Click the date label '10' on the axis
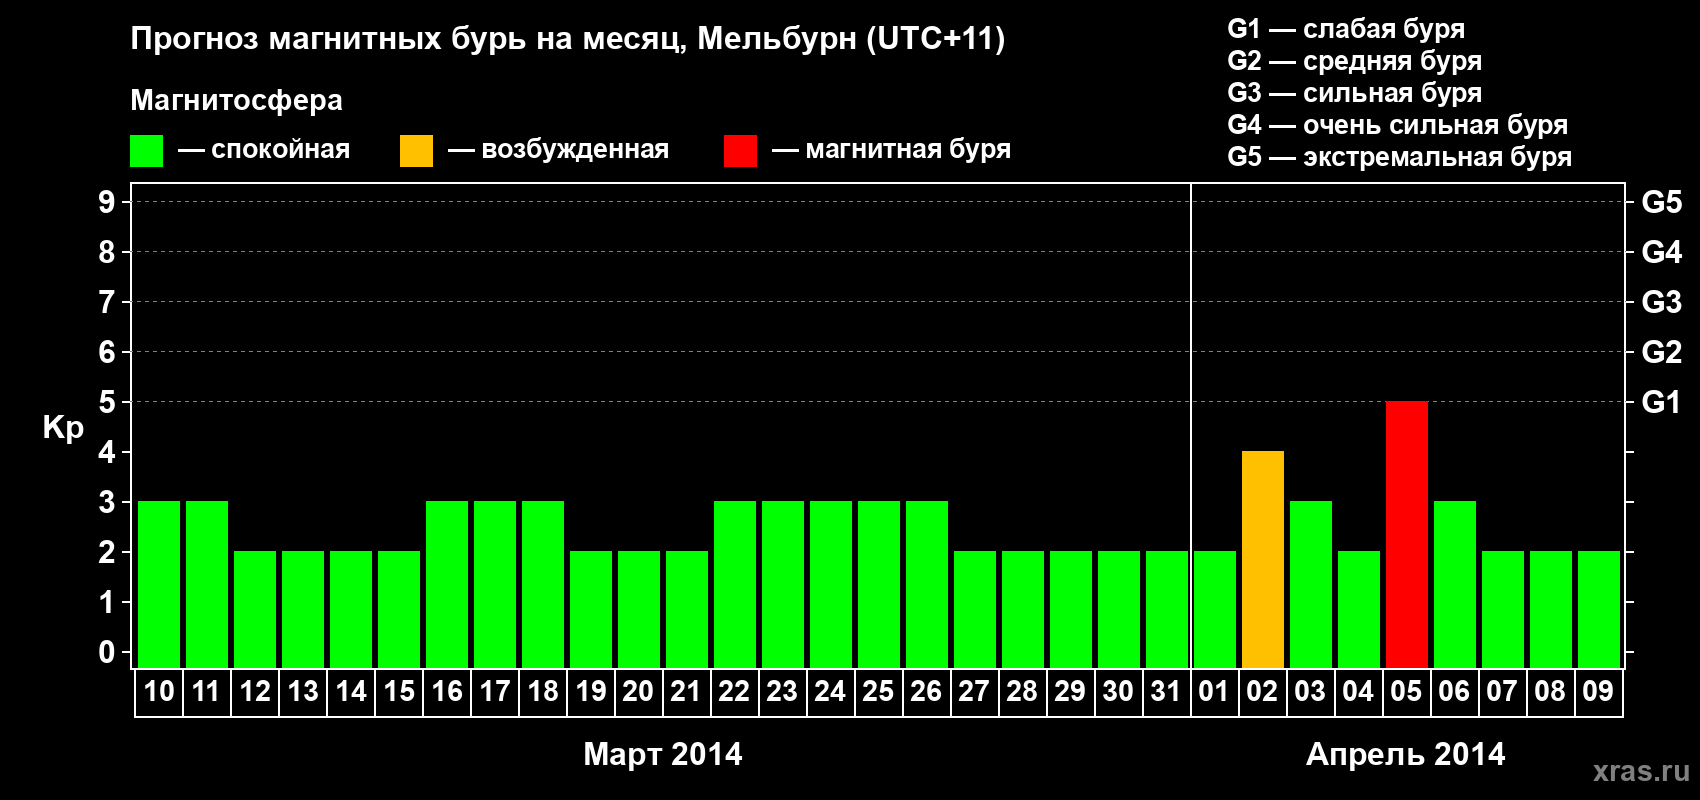This screenshot has height=800, width=1700. (x=159, y=691)
